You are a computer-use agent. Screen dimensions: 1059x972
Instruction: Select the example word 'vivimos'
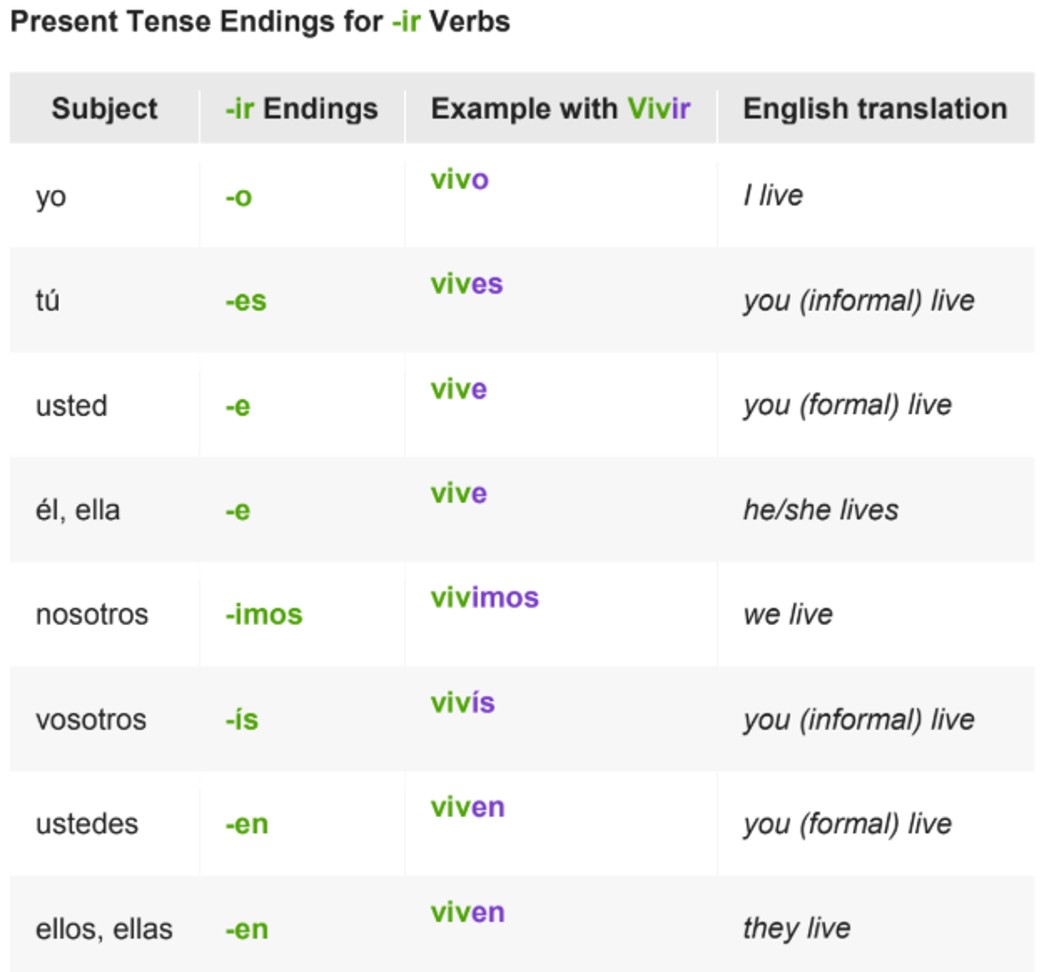pos(484,598)
